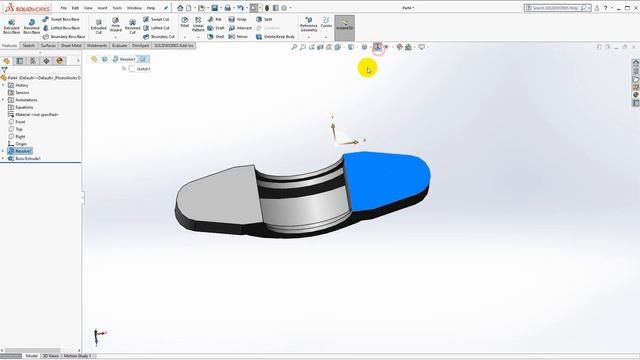Select the Split feature
This screenshot has width=640, height=360.
tap(264, 19)
